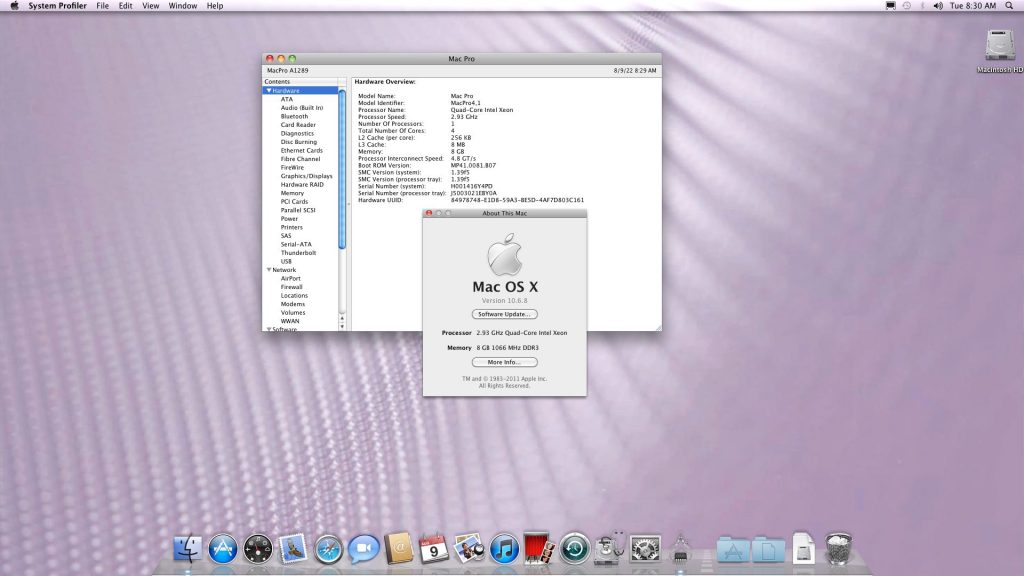
Task: Click Version 10.6.8 text
Action: coord(504,300)
